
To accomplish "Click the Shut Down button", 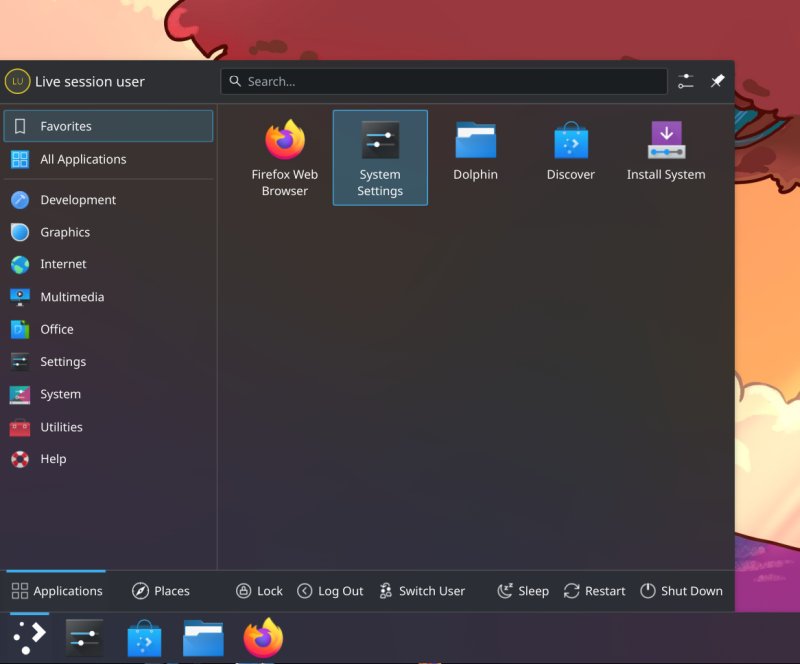I will [681, 590].
